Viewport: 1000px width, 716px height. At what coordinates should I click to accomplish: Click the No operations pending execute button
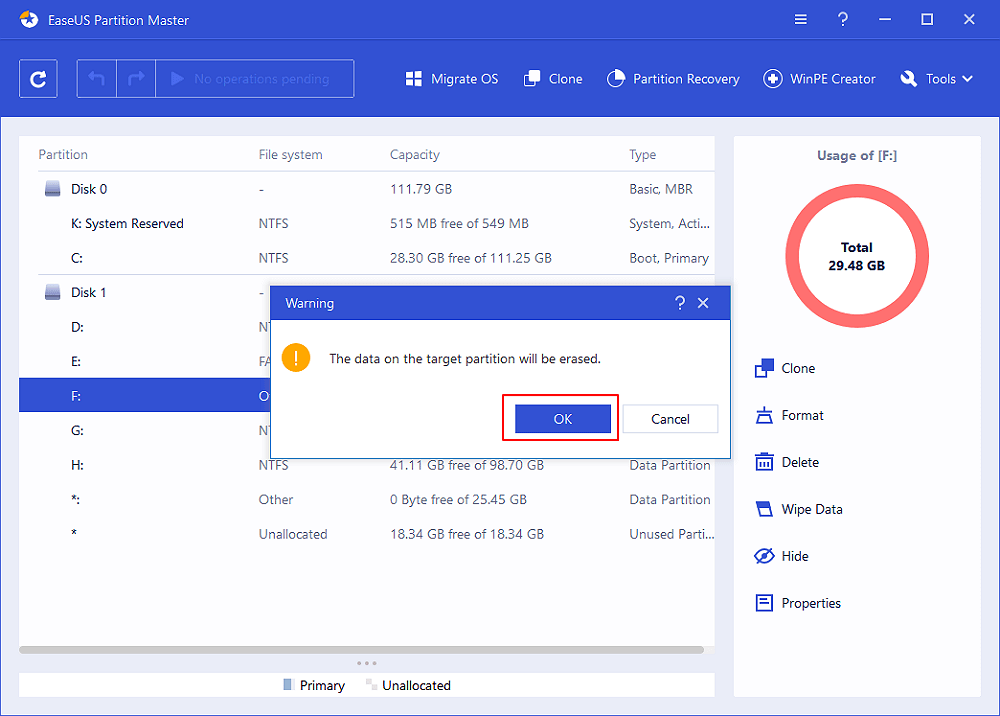point(254,79)
